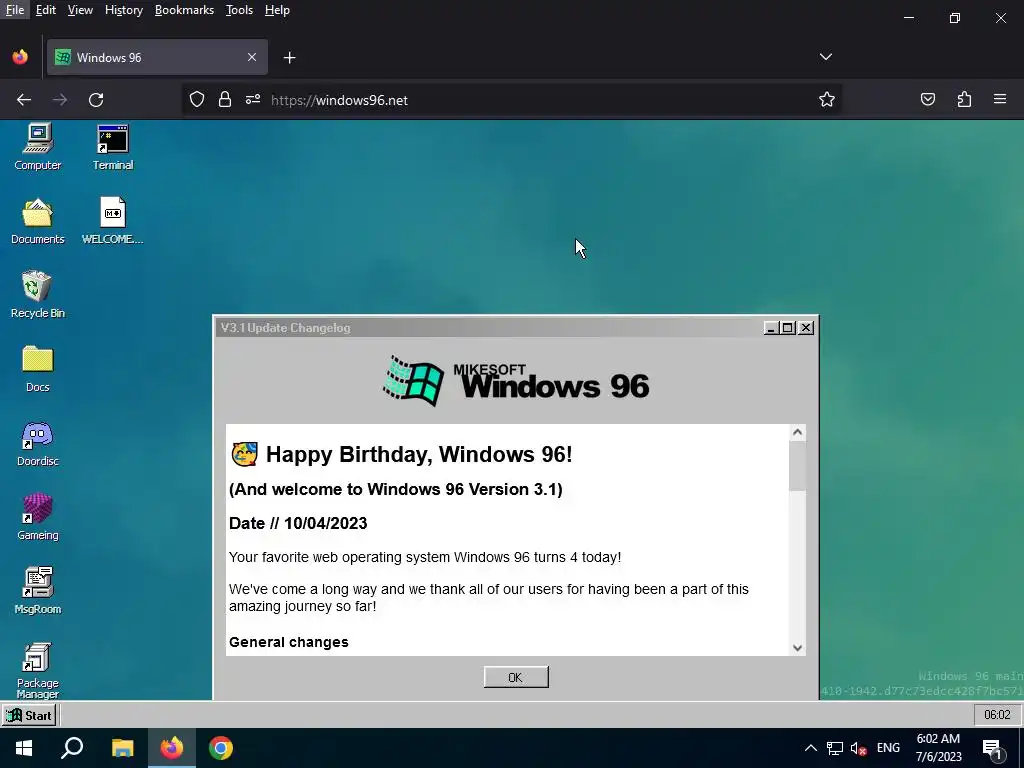The width and height of the screenshot is (1024, 768).
Task: Maximize the V3.1 Update Changelog window
Action: (x=788, y=328)
